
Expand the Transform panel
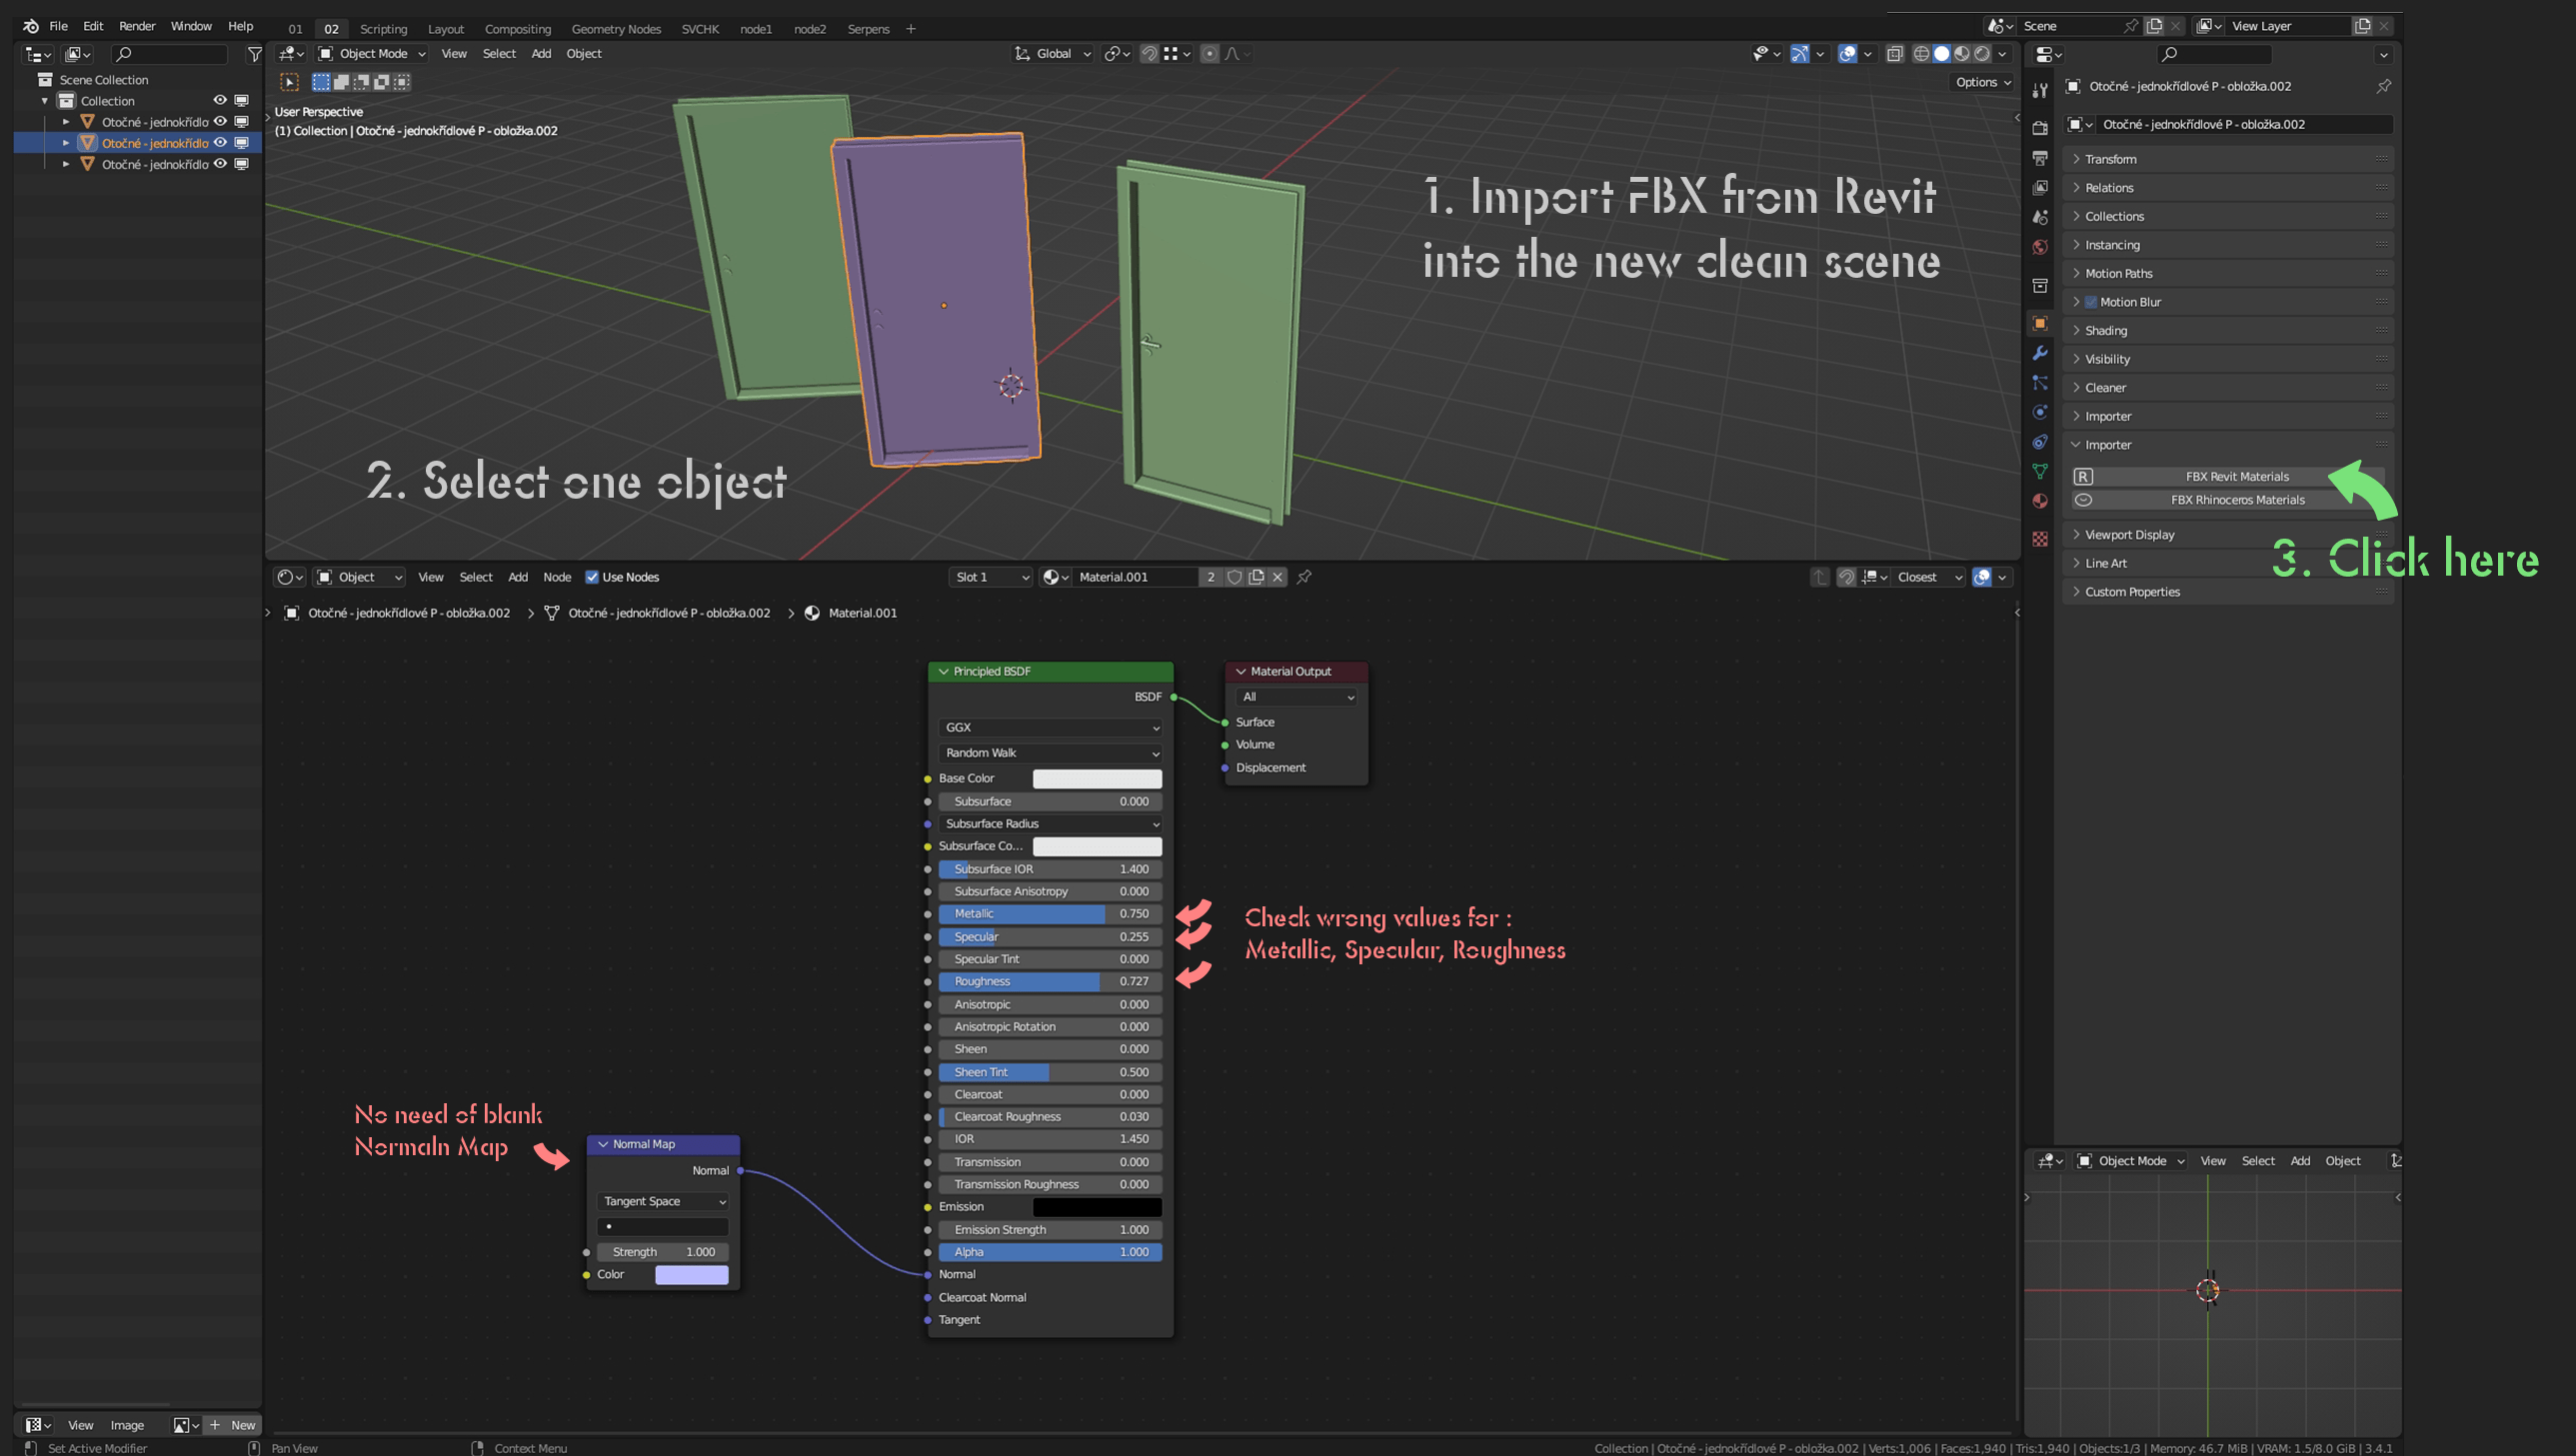pyautogui.click(x=2110, y=159)
